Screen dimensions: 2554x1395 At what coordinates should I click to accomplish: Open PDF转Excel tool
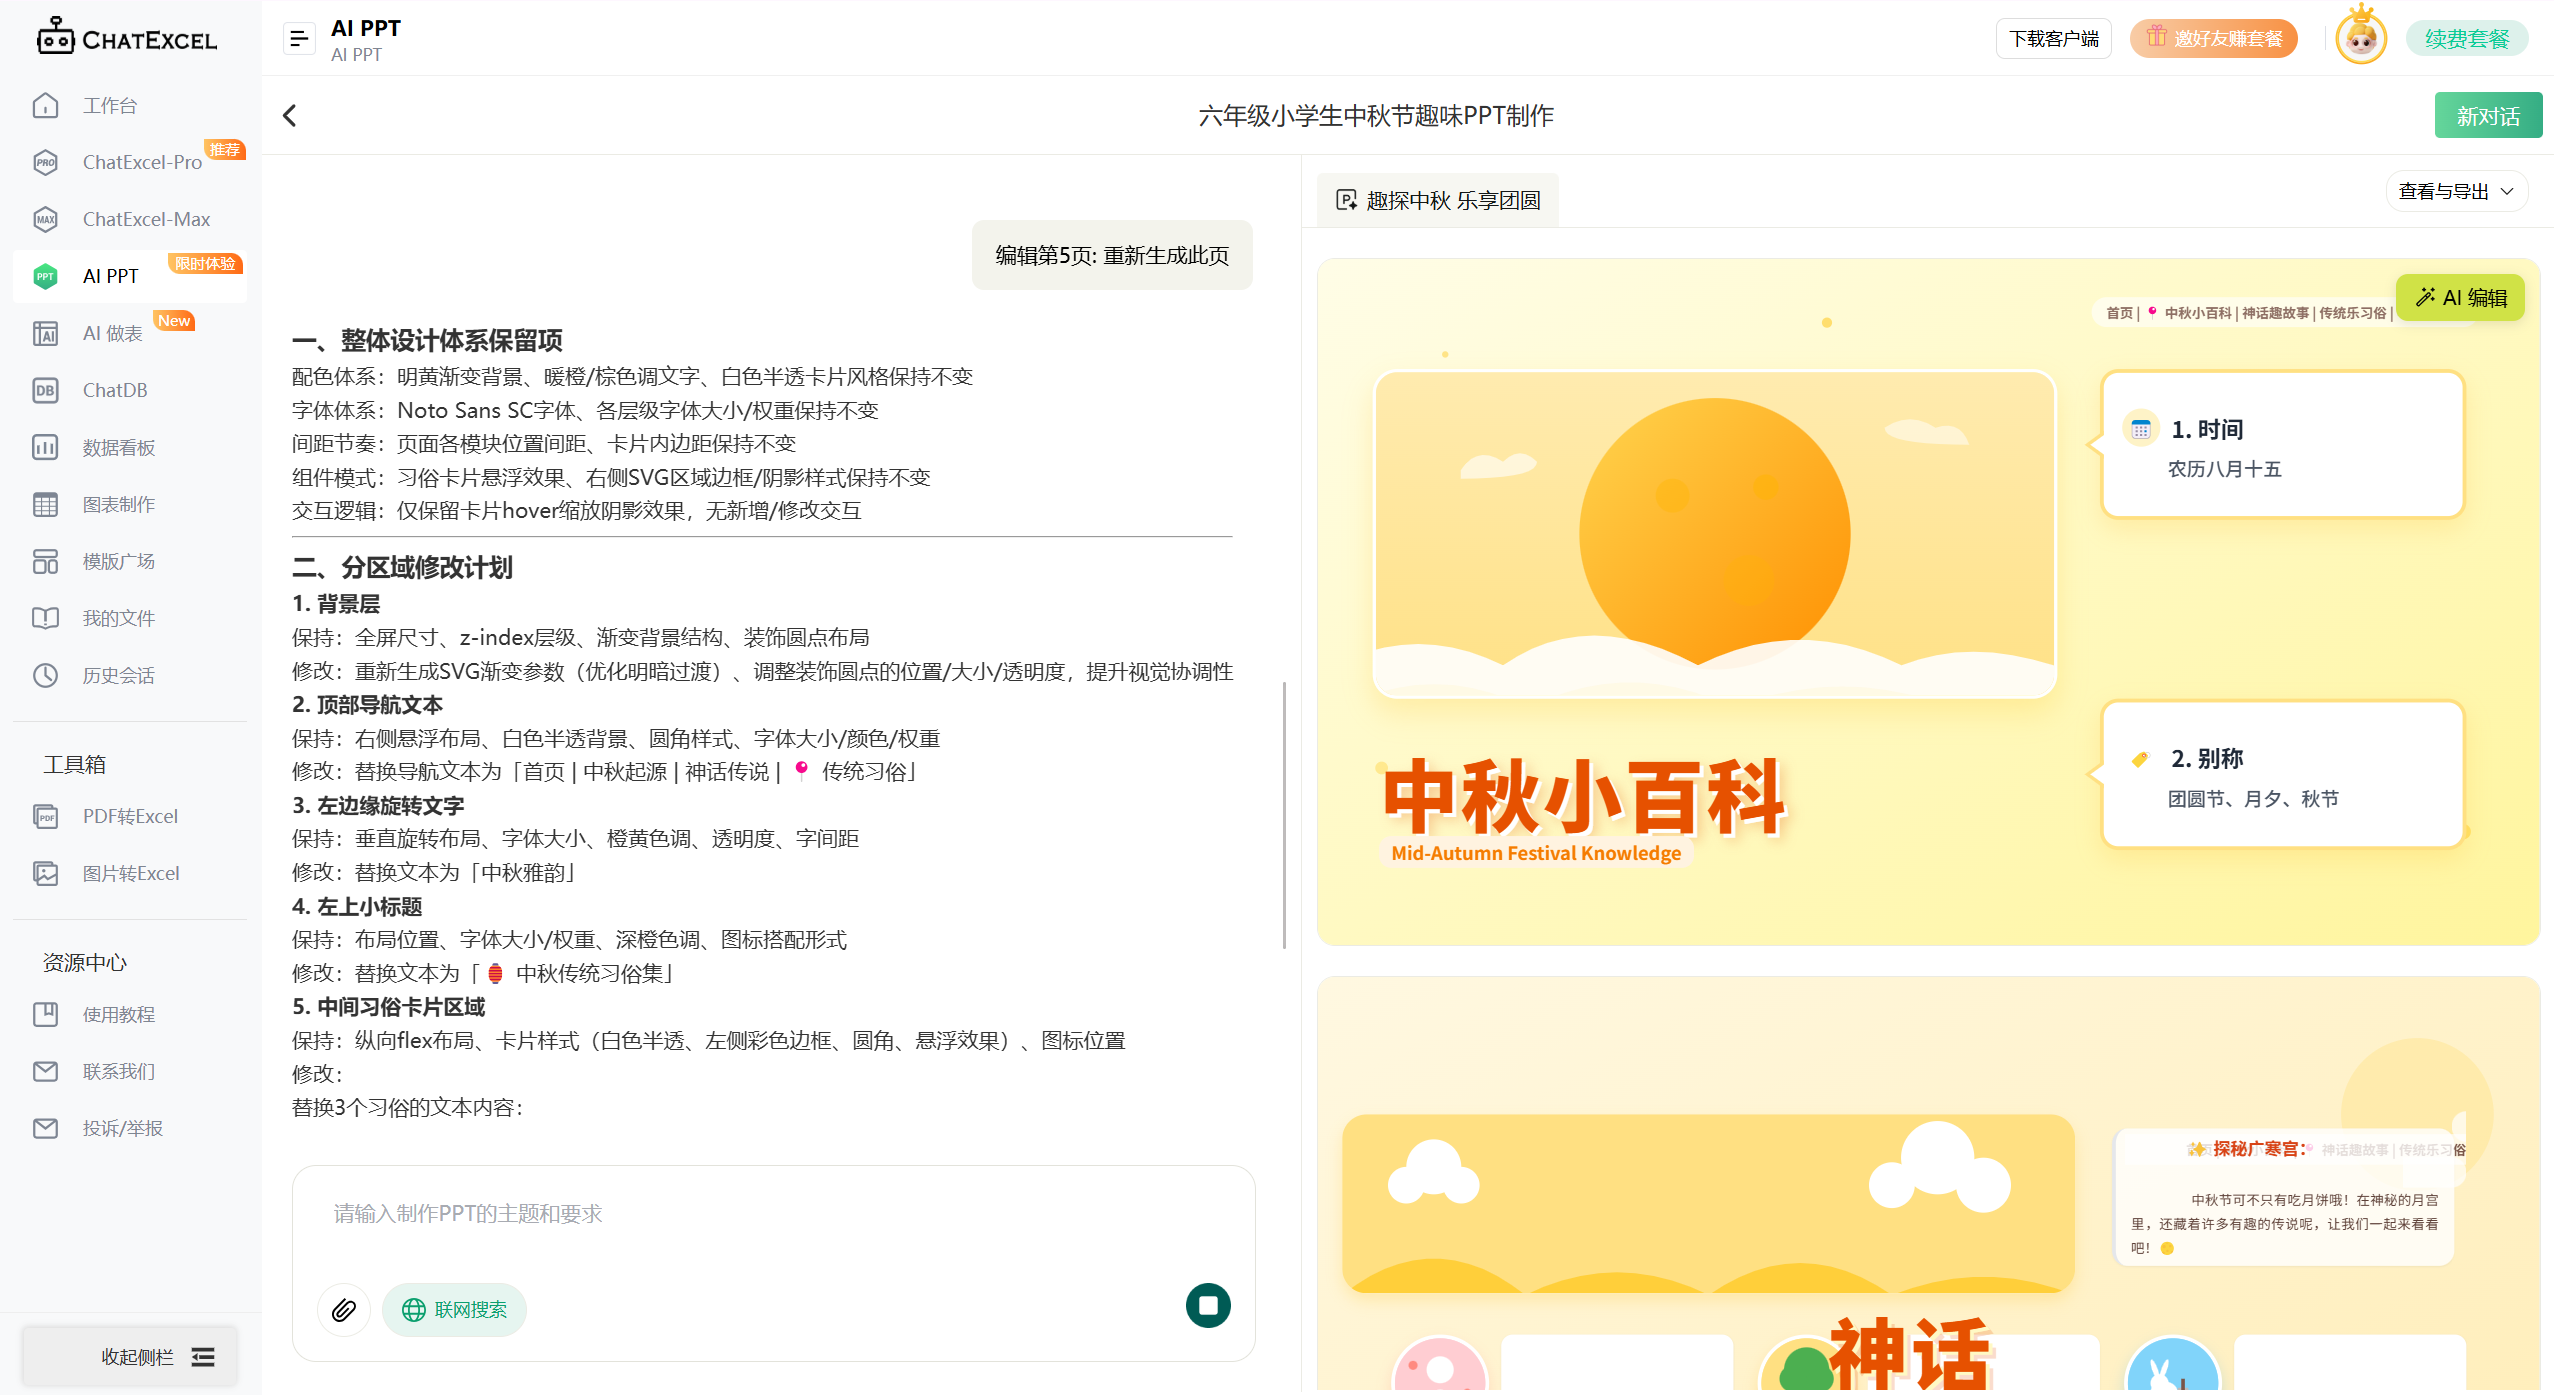(130, 816)
